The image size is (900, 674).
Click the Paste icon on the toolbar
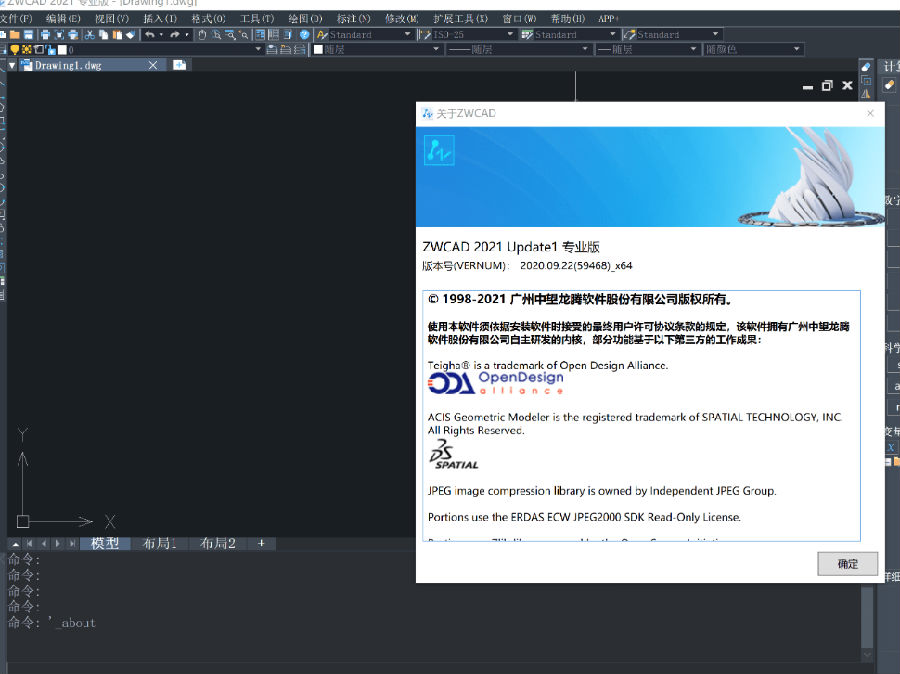coord(117,33)
